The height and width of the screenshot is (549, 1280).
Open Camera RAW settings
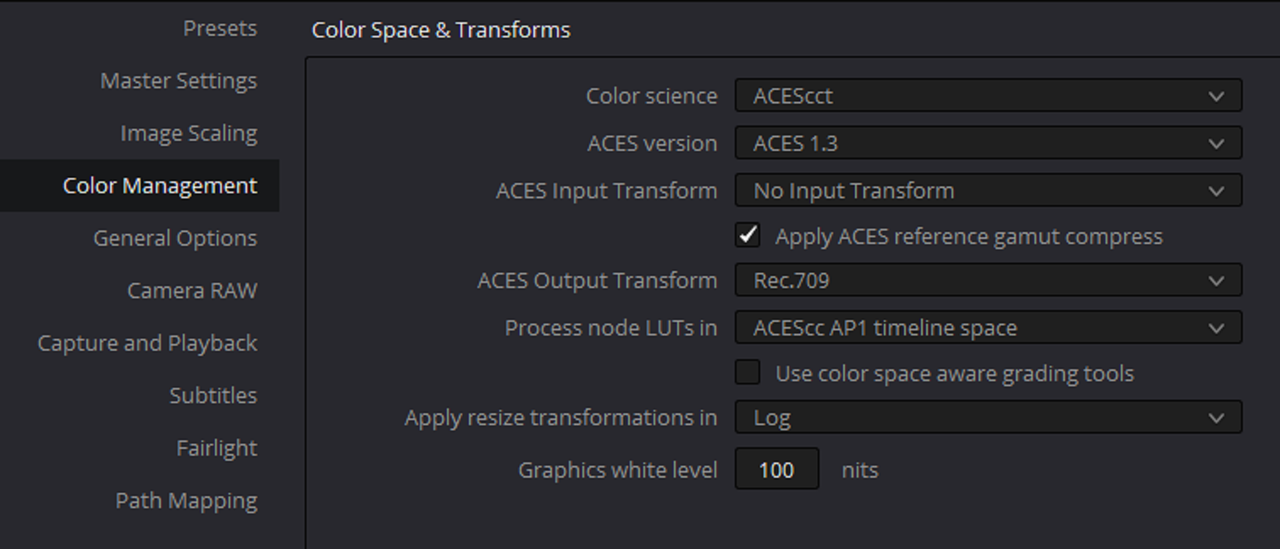tap(192, 291)
